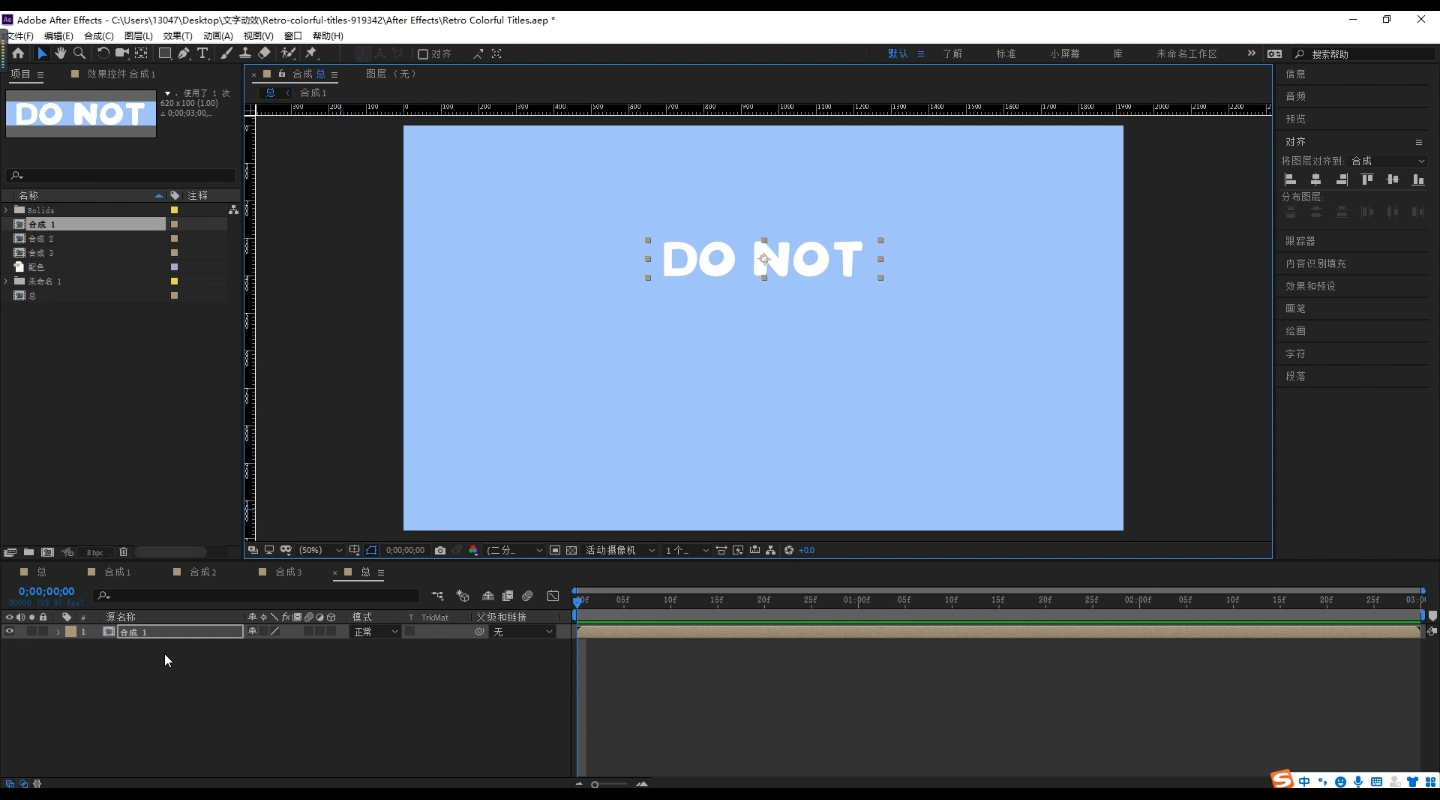This screenshot has height=800, width=1440.
Task: Select the Zoom magnifier tool
Action: [x=79, y=54]
